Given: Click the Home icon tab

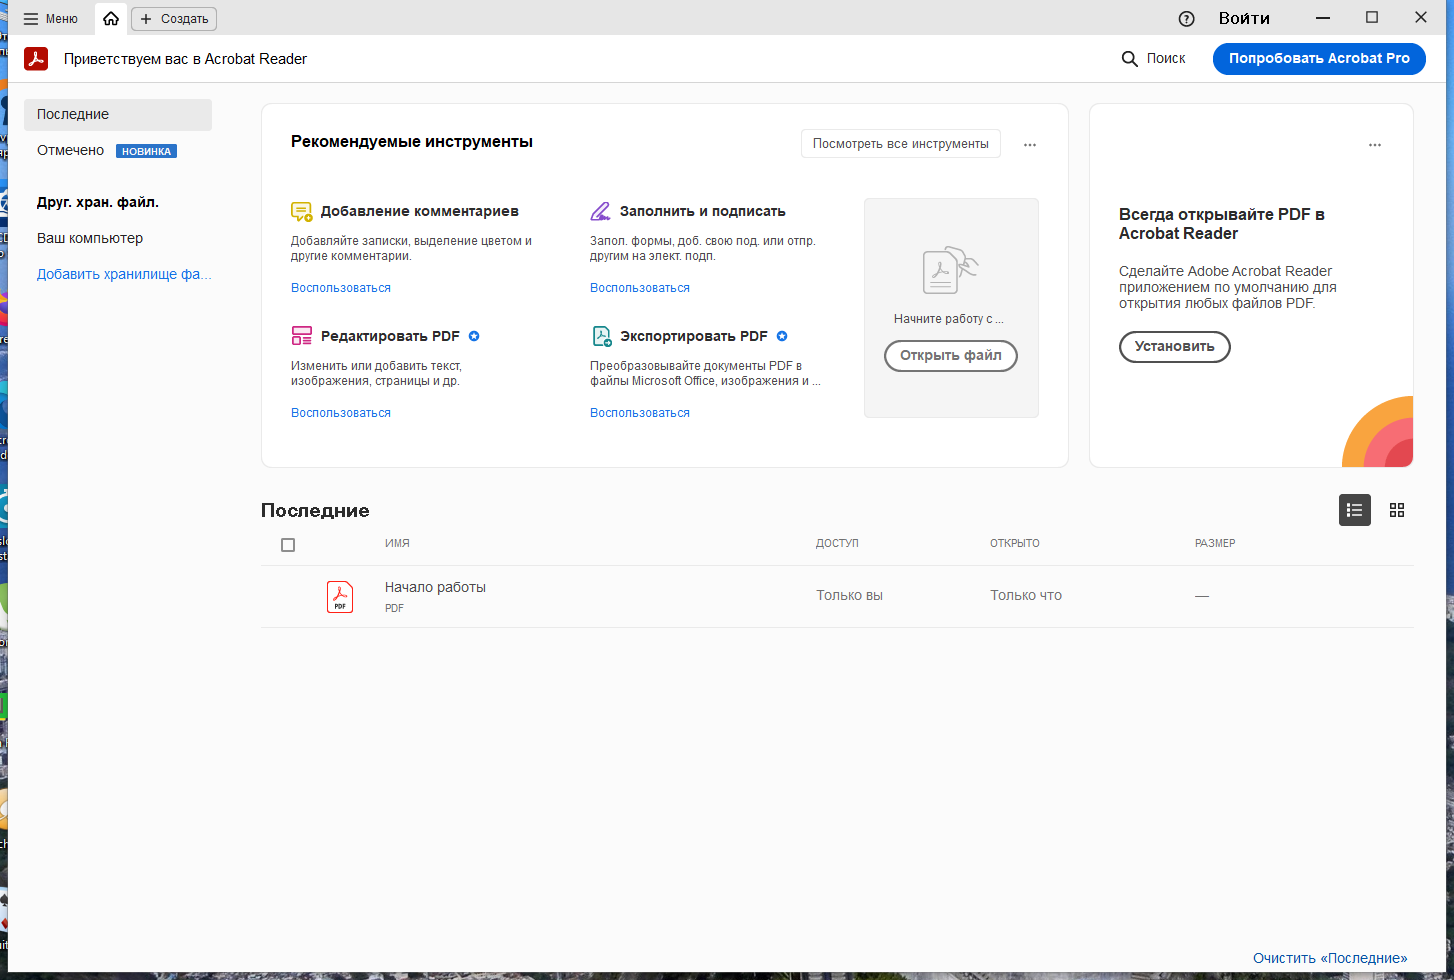Looking at the screenshot, I should click(111, 18).
